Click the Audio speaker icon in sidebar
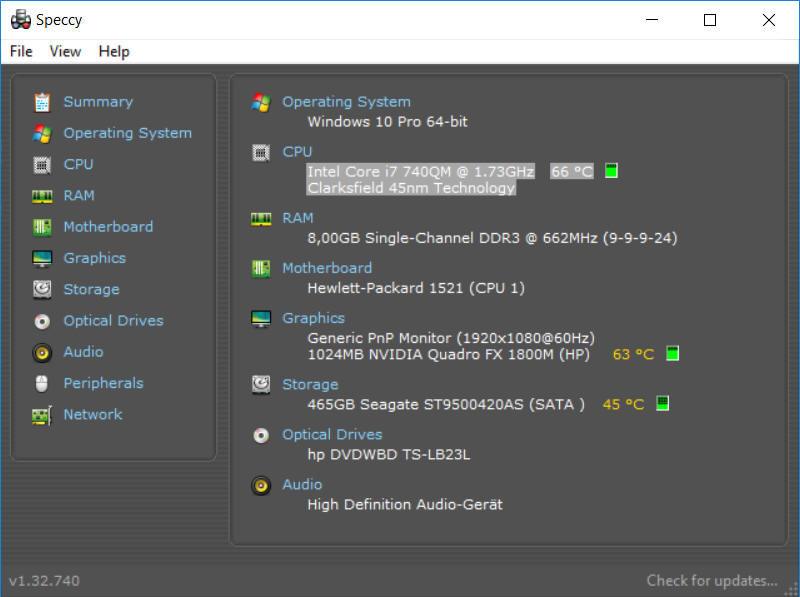The width and height of the screenshot is (800, 597). click(42, 352)
